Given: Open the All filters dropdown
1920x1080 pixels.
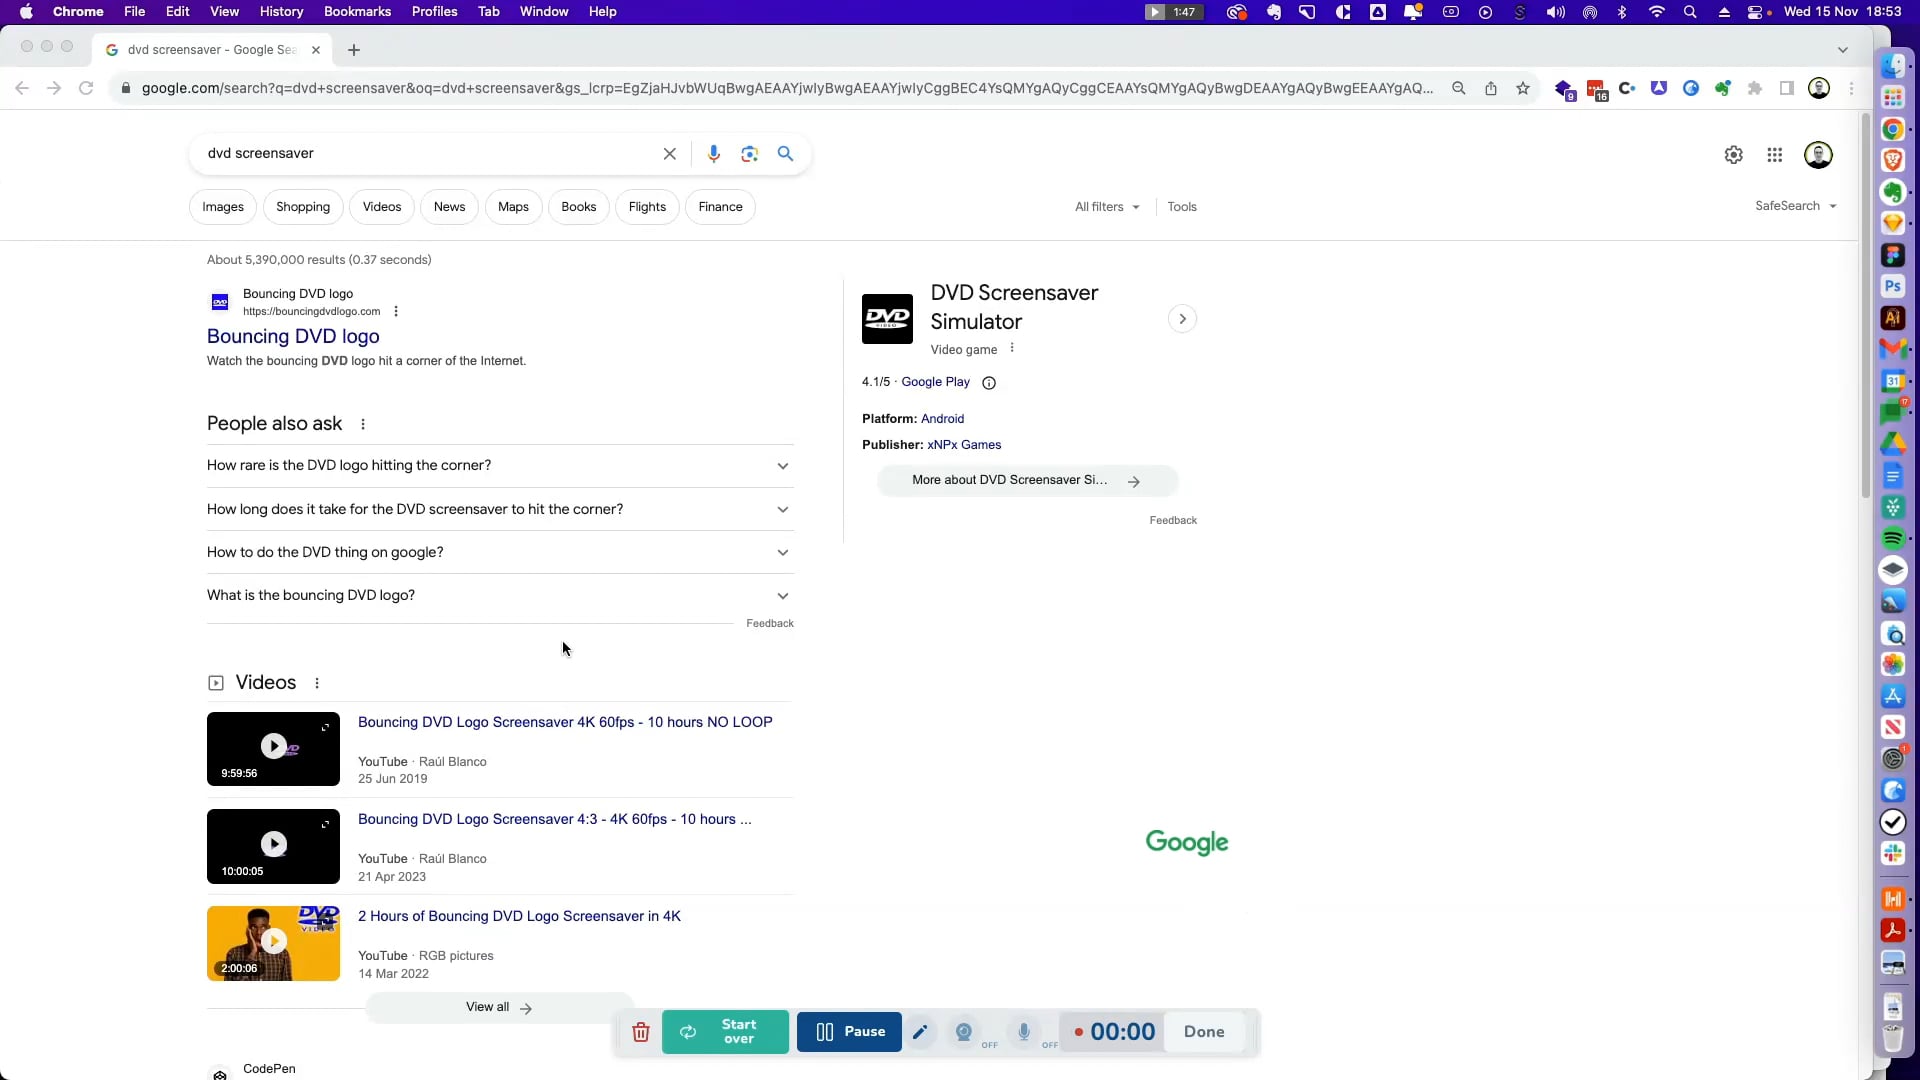Looking at the screenshot, I should [1107, 207].
